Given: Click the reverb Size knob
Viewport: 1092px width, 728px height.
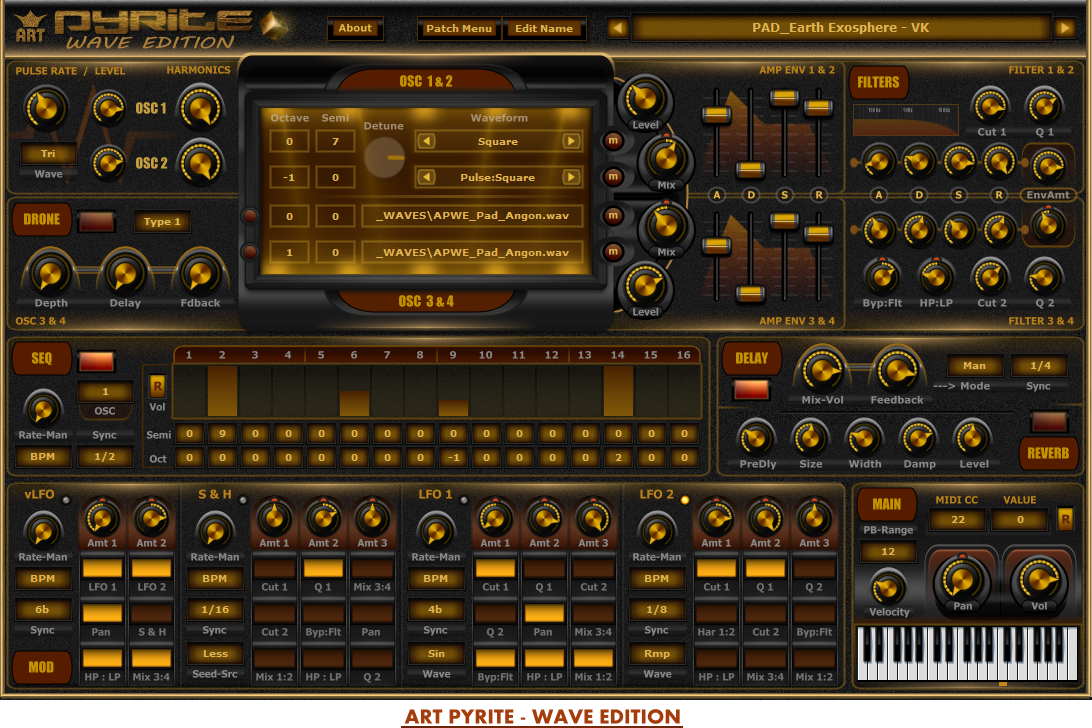Looking at the screenshot, I should pyautogui.click(x=810, y=436).
